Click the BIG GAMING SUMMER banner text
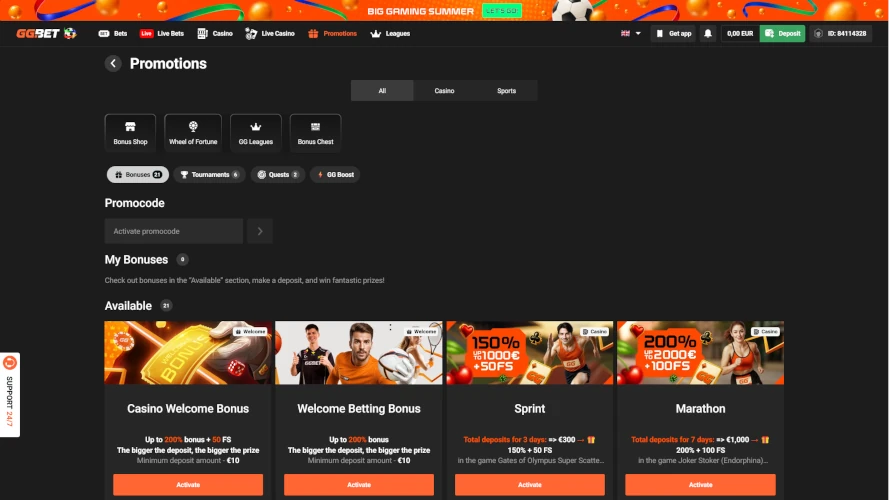This screenshot has width=889, height=500. pos(420,11)
